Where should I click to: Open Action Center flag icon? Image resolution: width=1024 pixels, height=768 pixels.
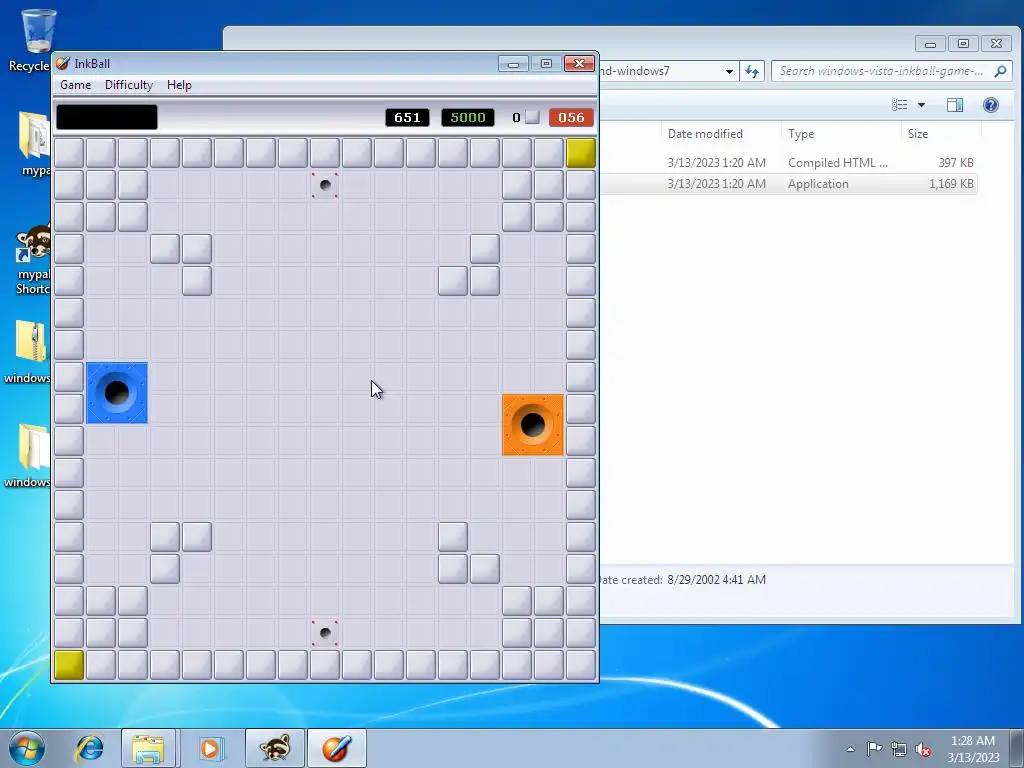pyautogui.click(x=874, y=749)
